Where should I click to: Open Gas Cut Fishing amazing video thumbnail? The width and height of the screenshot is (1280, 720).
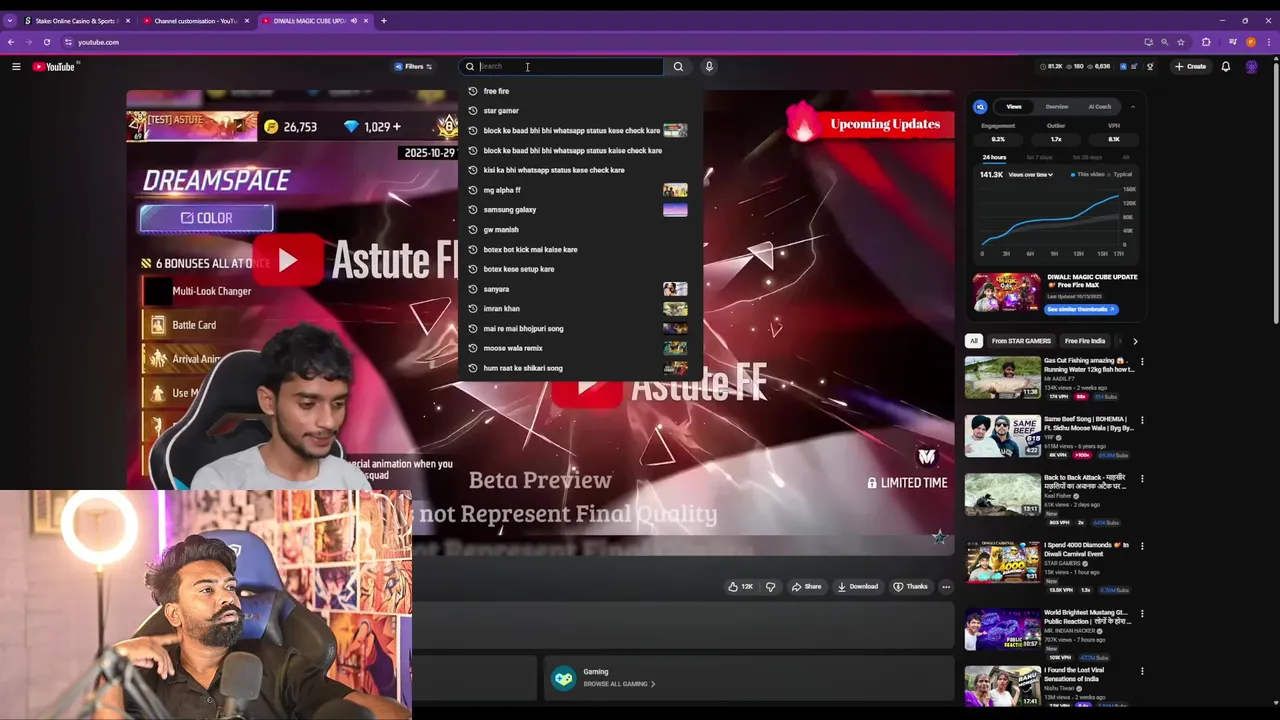pos(1002,378)
